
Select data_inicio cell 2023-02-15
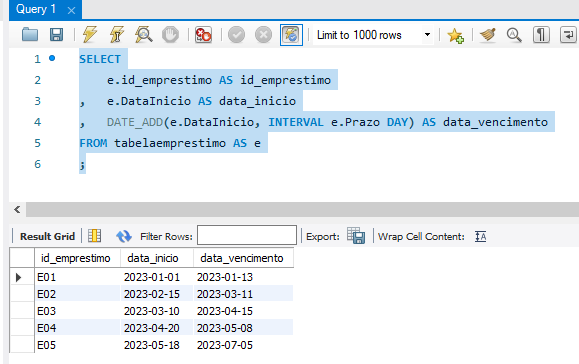coord(157,294)
